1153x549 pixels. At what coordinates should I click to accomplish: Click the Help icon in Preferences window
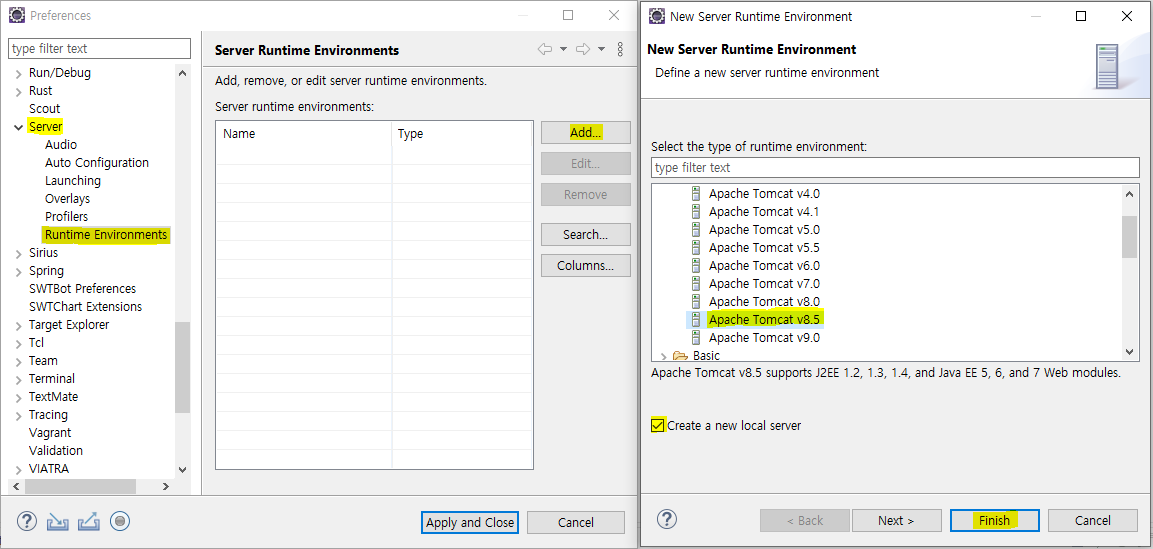point(26,521)
